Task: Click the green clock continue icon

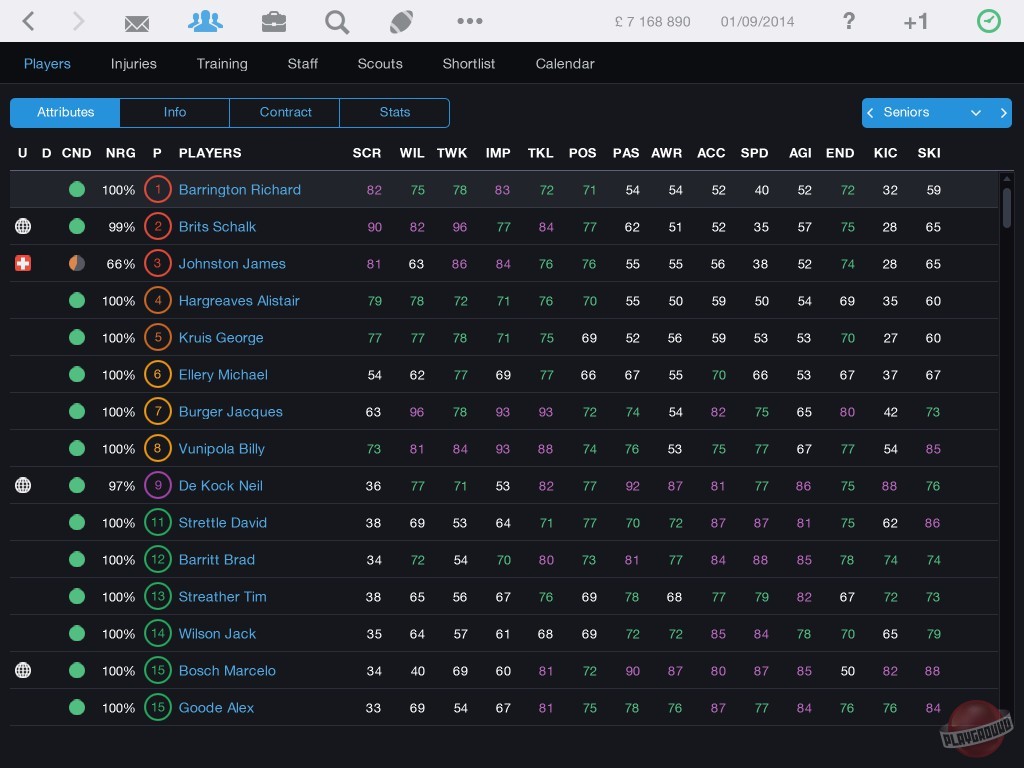Action: [x=988, y=21]
